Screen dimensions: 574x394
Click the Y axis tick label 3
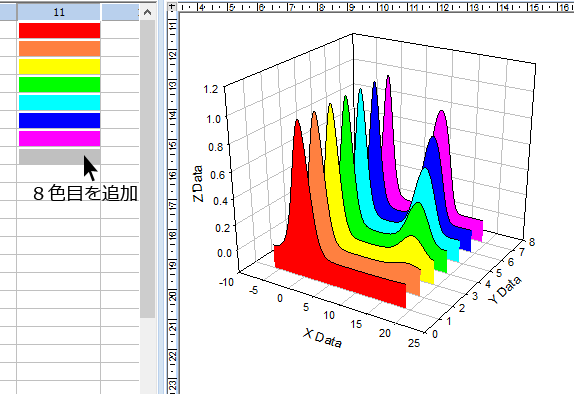[x=475, y=296]
